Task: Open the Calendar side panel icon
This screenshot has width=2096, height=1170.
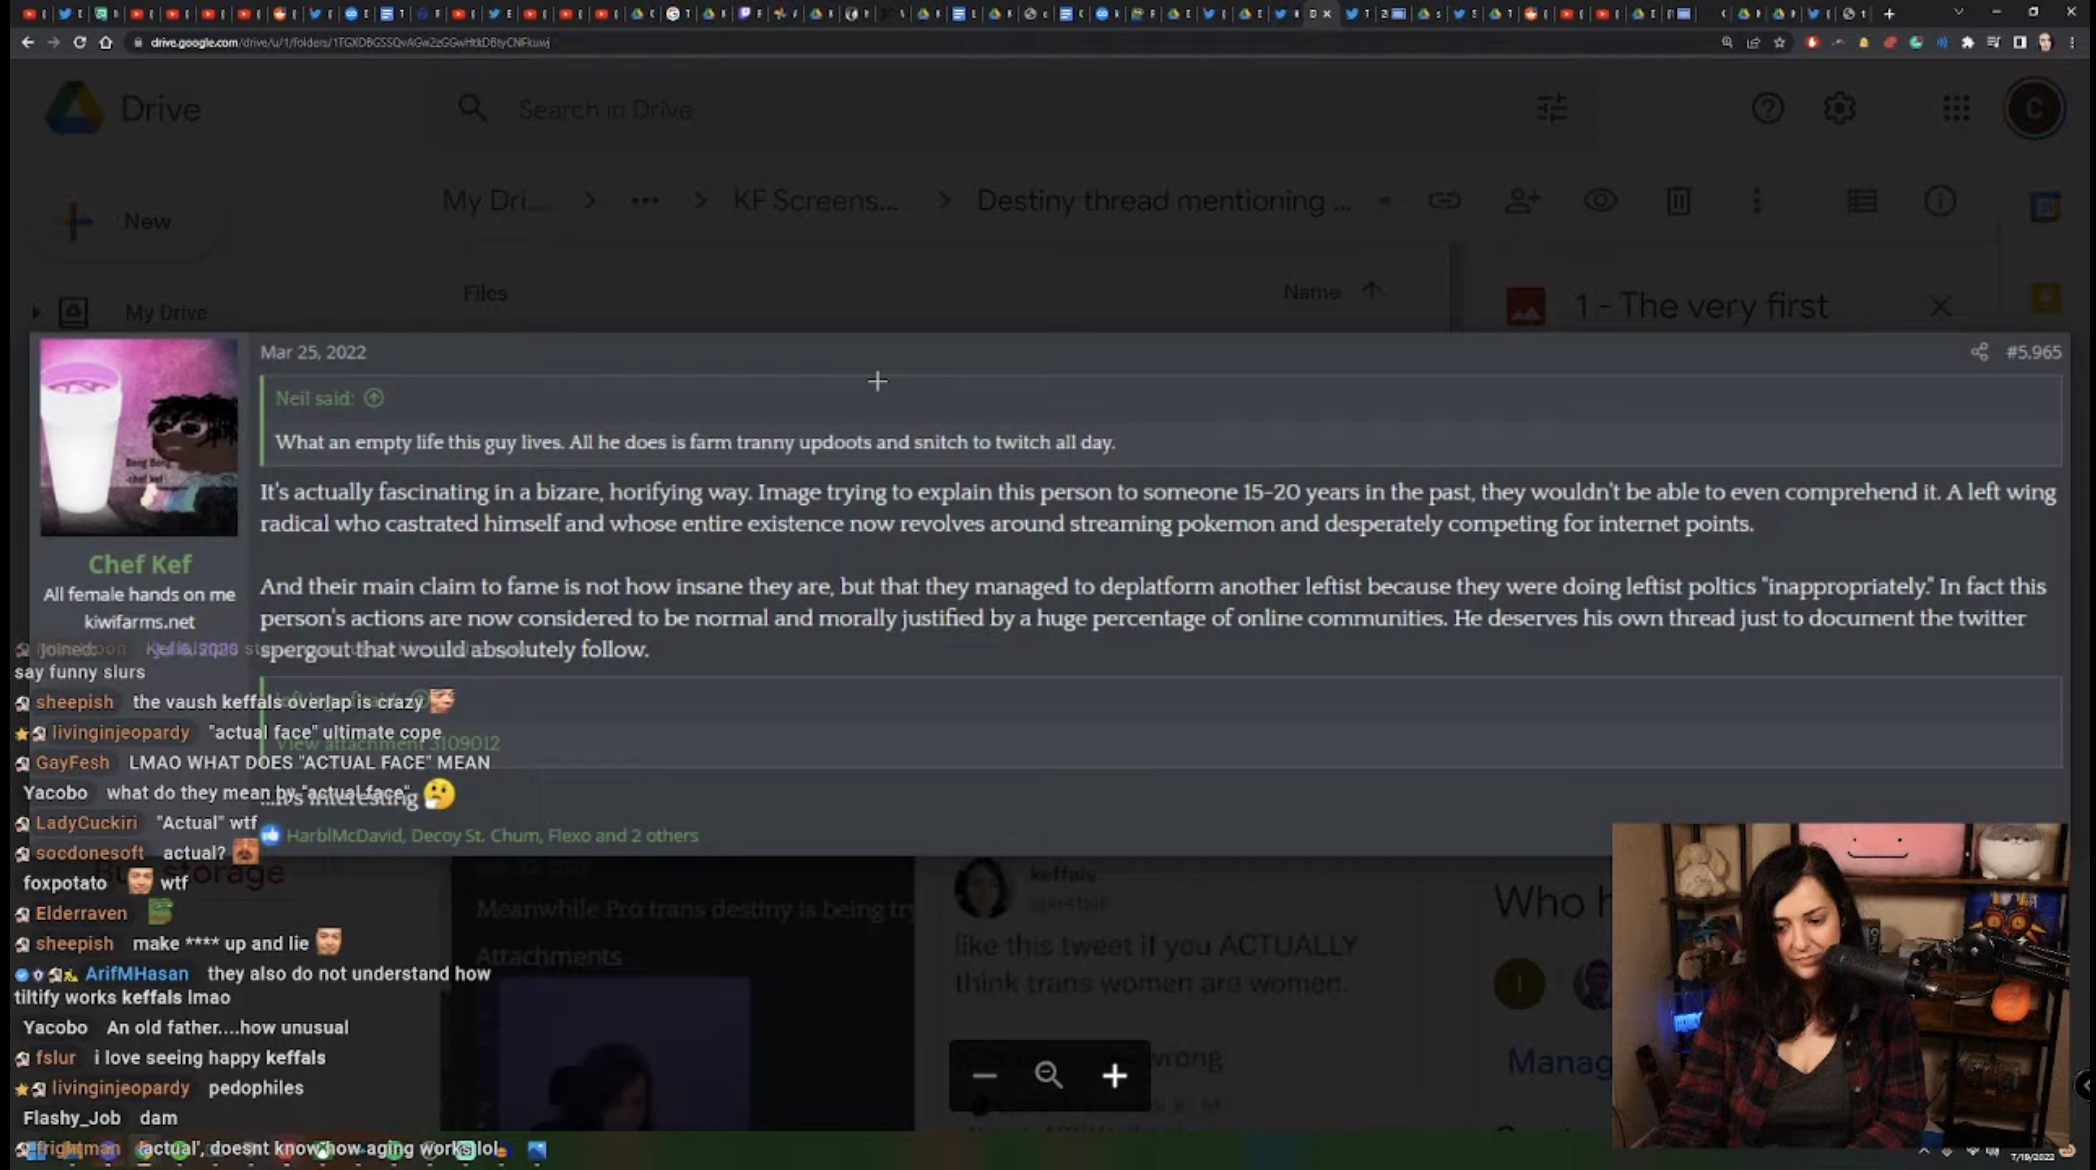Action: pyautogui.click(x=2046, y=207)
